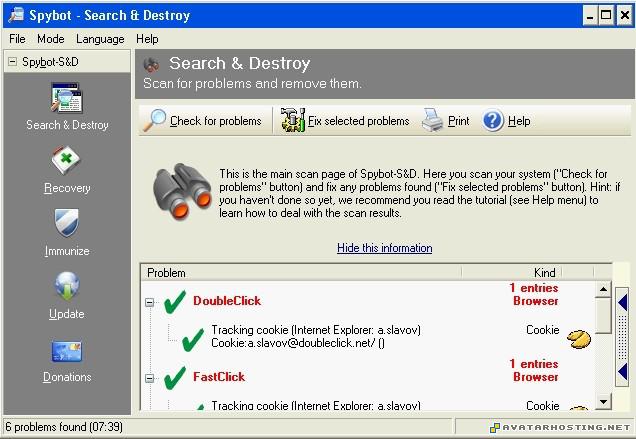Click the cookie icon on DoubleClick cookie row
The image size is (636, 439).
click(x=579, y=339)
